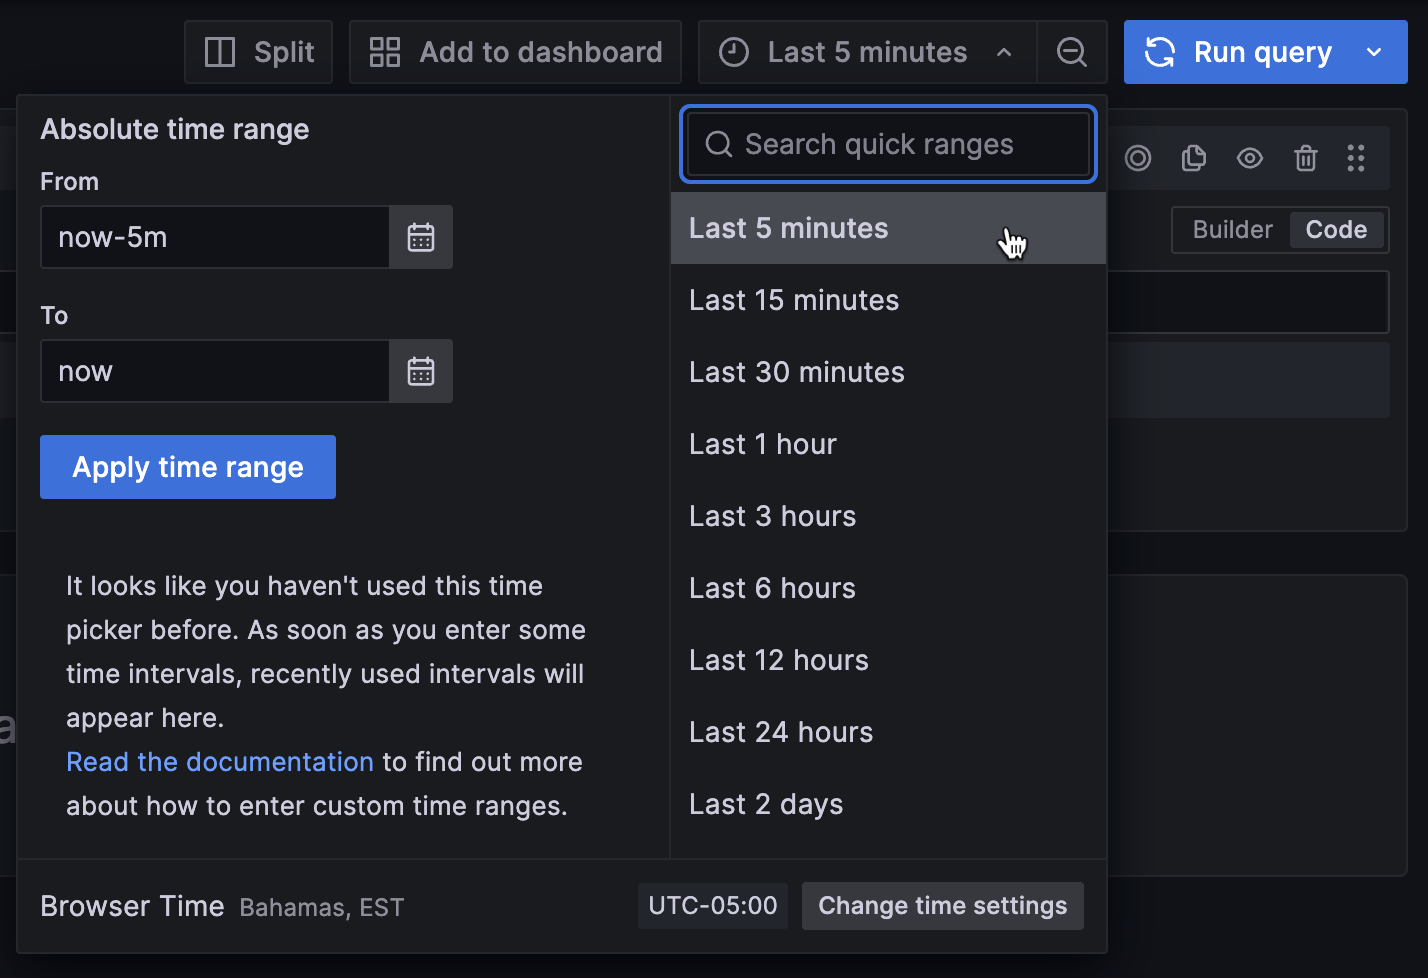1428x978 pixels.
Task: Click Change time settings button
Action: (942, 906)
